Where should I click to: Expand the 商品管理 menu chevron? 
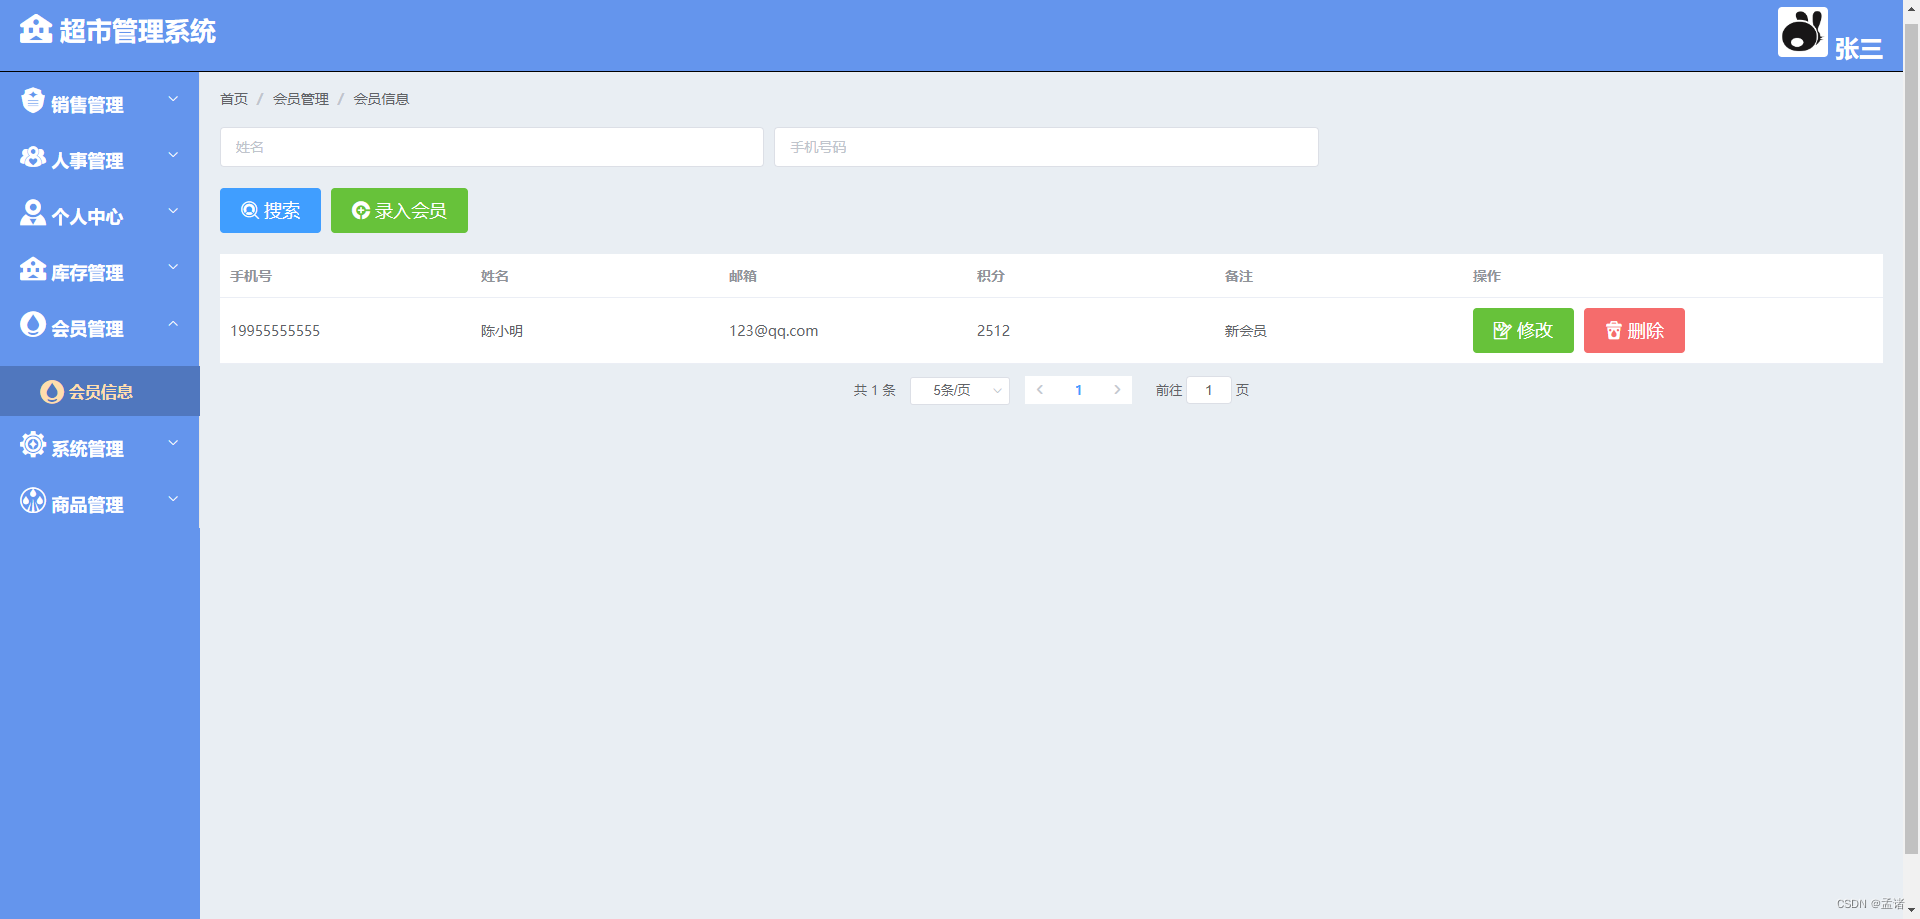173,499
